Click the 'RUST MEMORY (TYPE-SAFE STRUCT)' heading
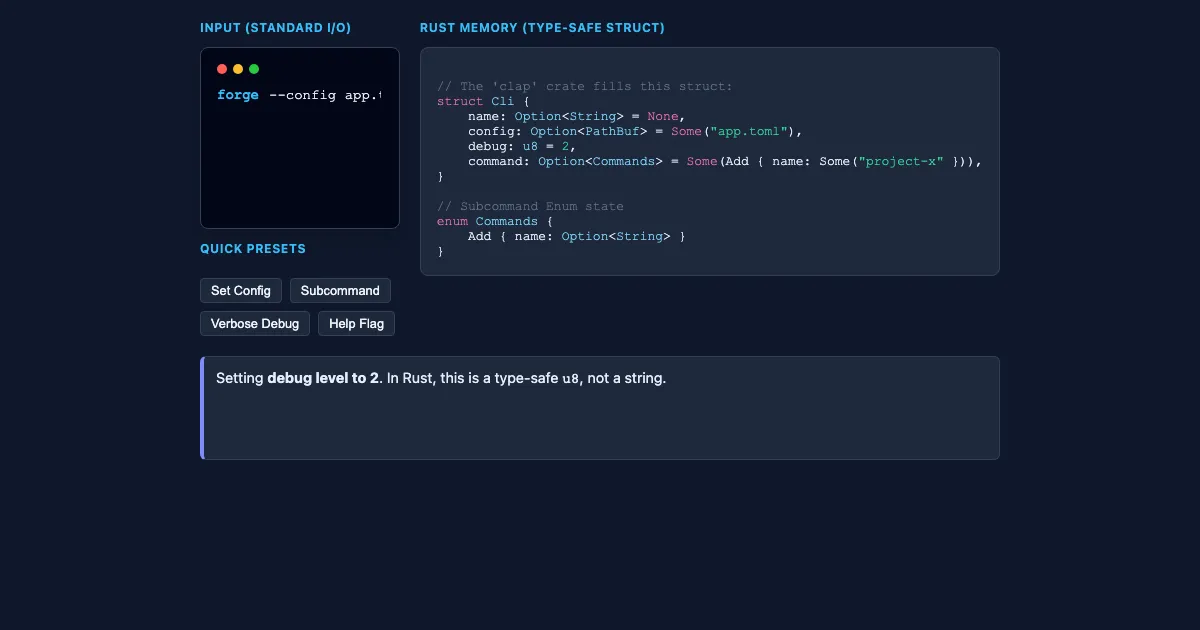Screen dimensions: 1200x630 (x=542, y=28)
